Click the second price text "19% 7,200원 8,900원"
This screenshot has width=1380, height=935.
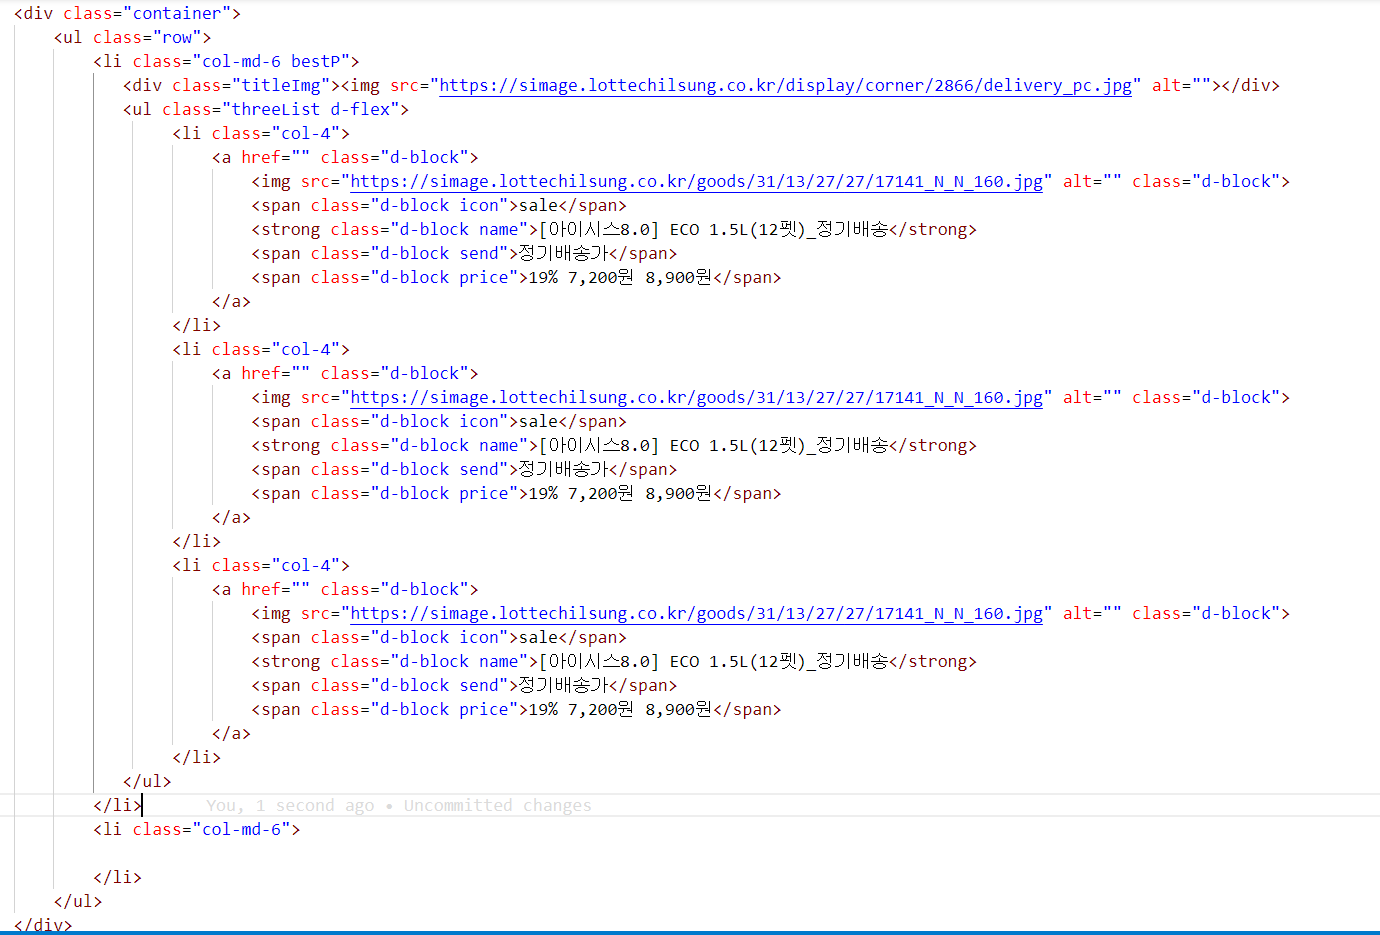(x=620, y=493)
